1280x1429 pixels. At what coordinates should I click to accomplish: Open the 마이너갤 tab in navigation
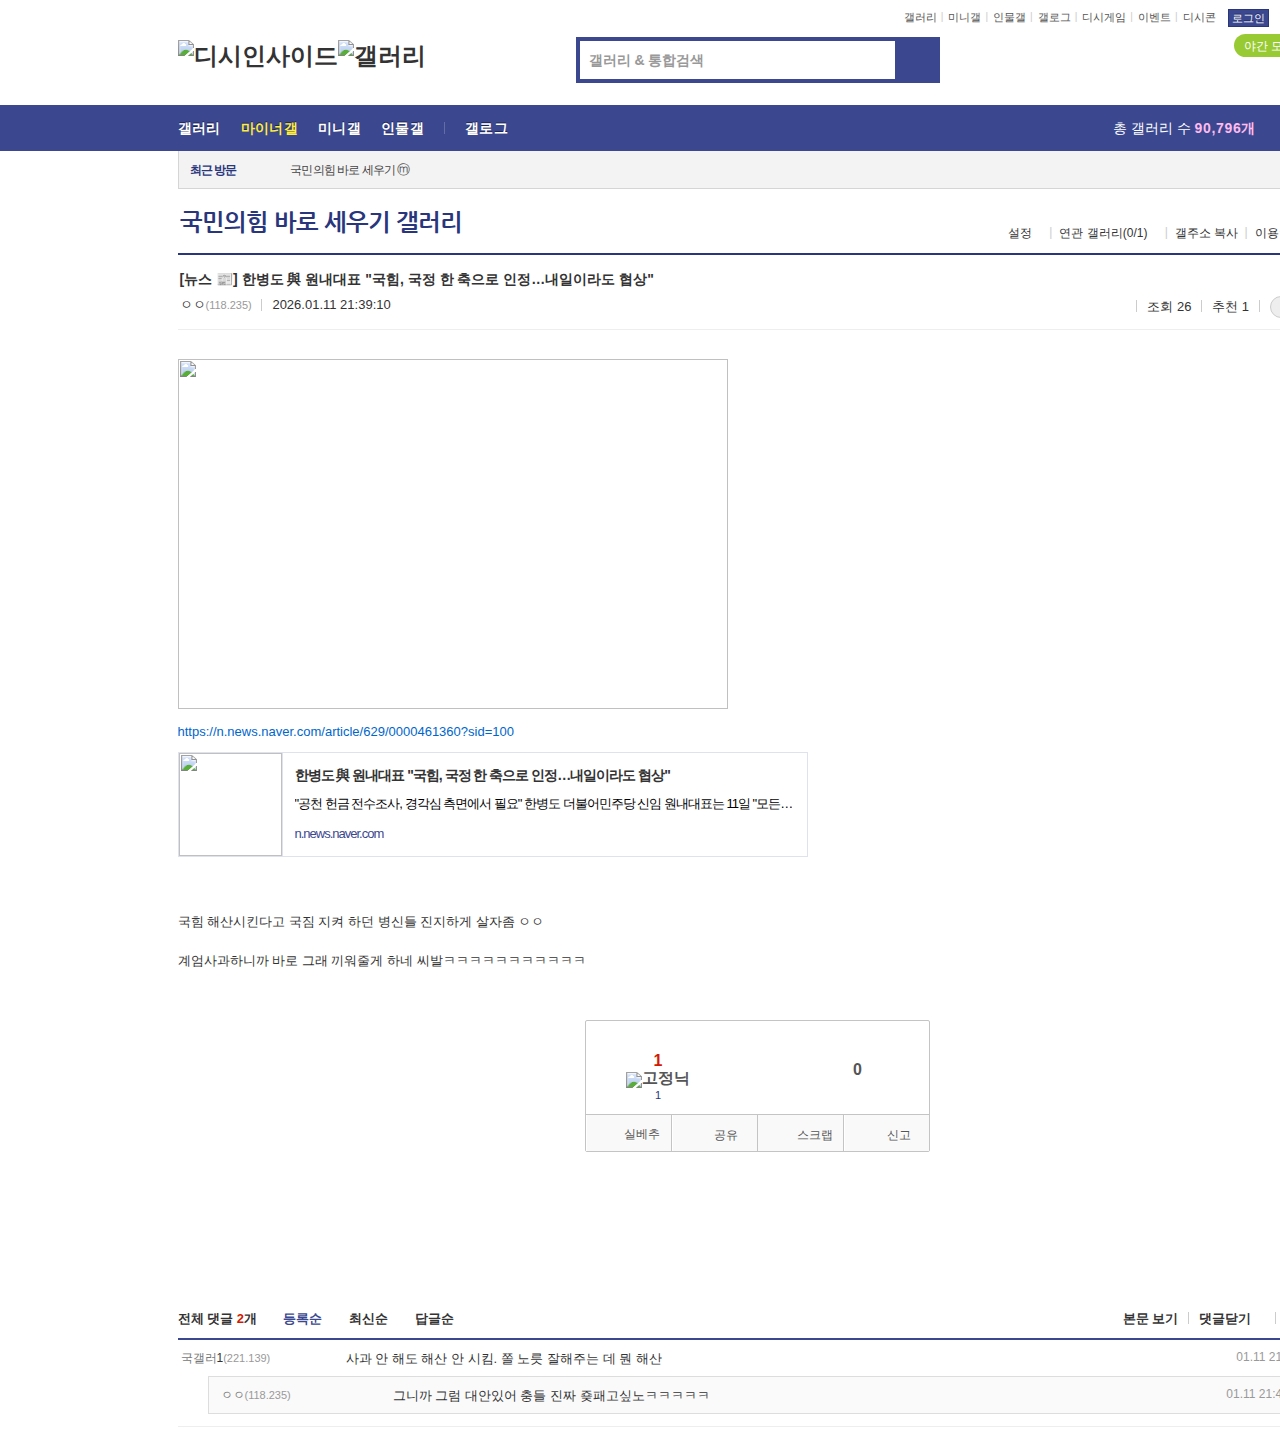pyautogui.click(x=269, y=128)
